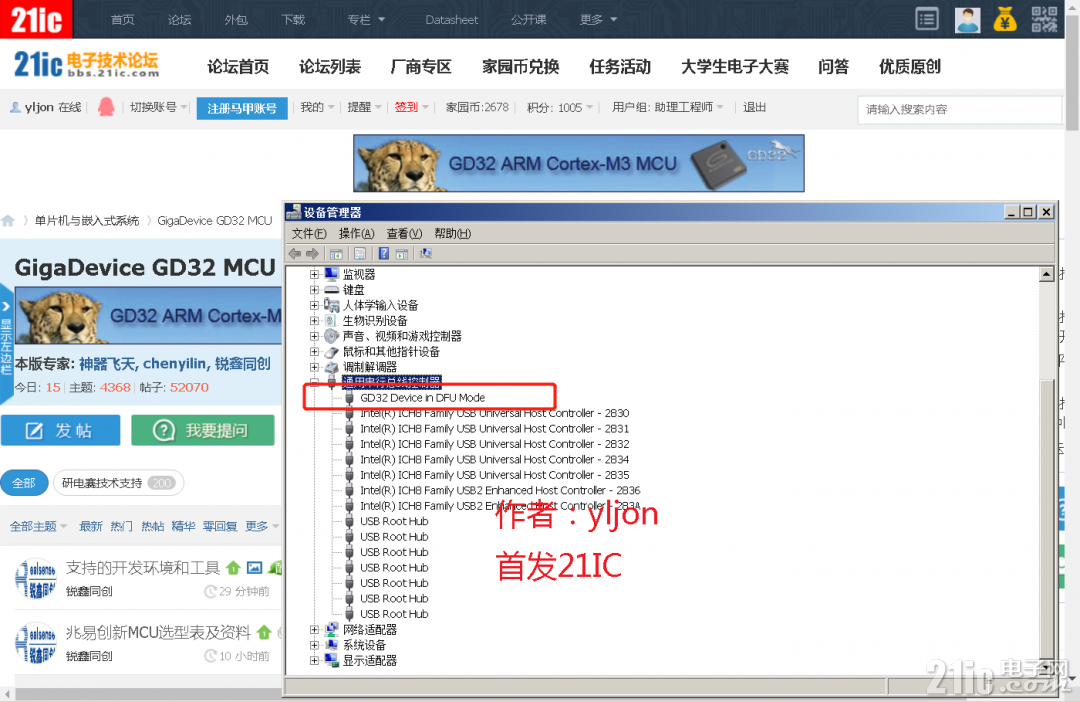The image size is (1080, 702).
Task: Click Device Manager back arrow toolbar icon
Action: [295, 254]
